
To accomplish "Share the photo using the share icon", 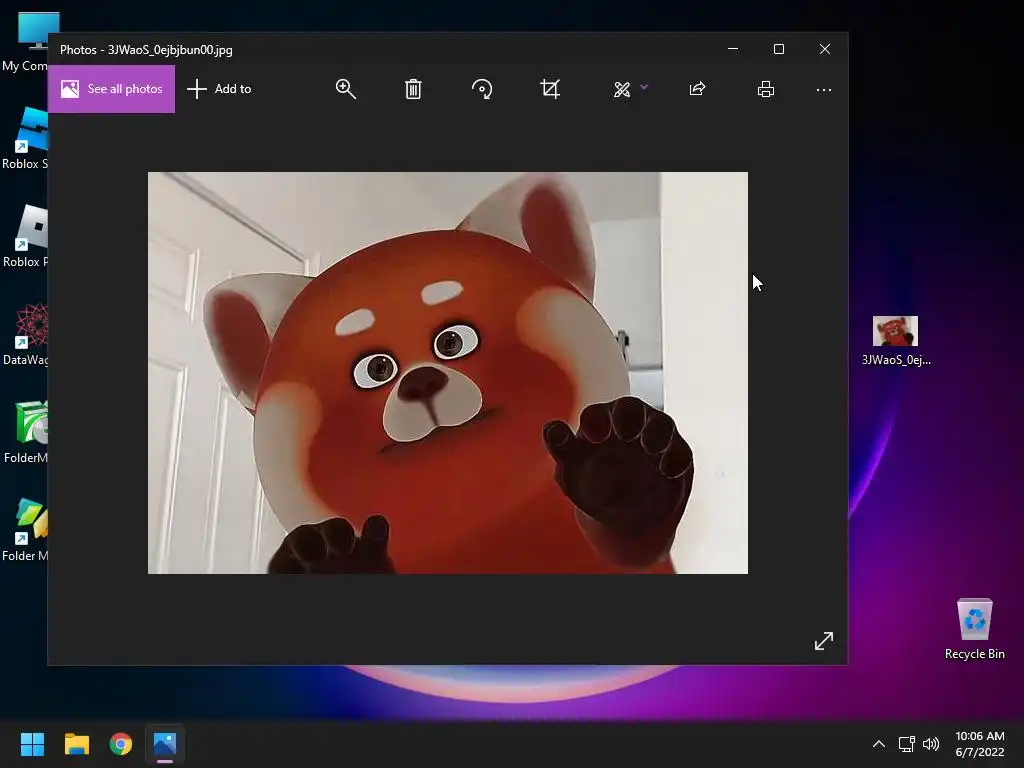I will (x=697, y=89).
